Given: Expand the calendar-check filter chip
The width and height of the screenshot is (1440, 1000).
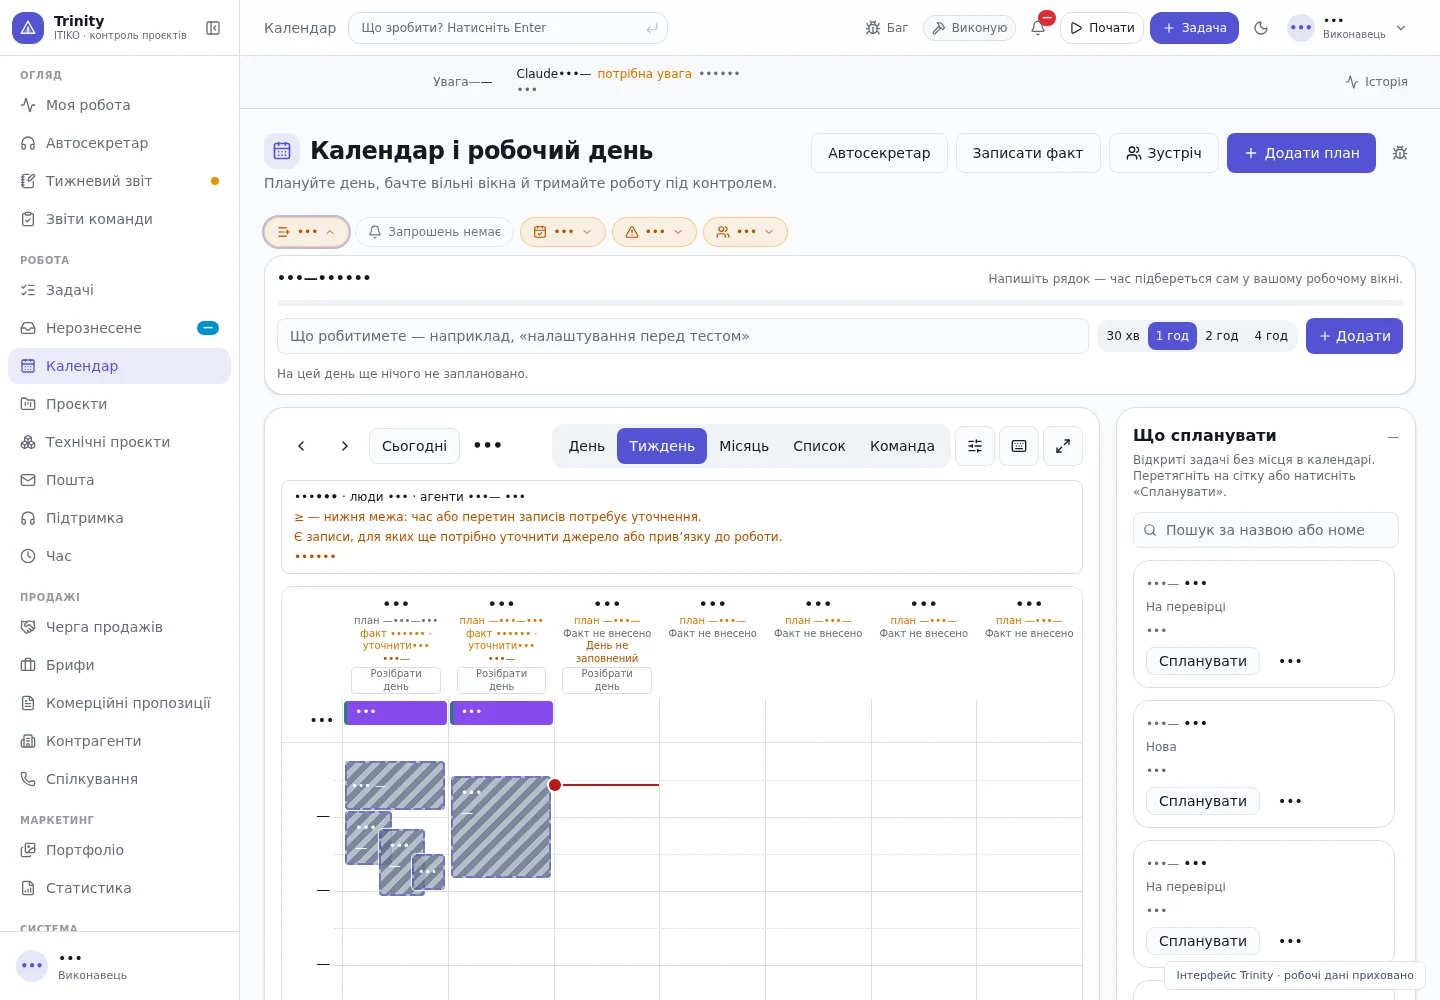Looking at the screenshot, I should tap(563, 232).
